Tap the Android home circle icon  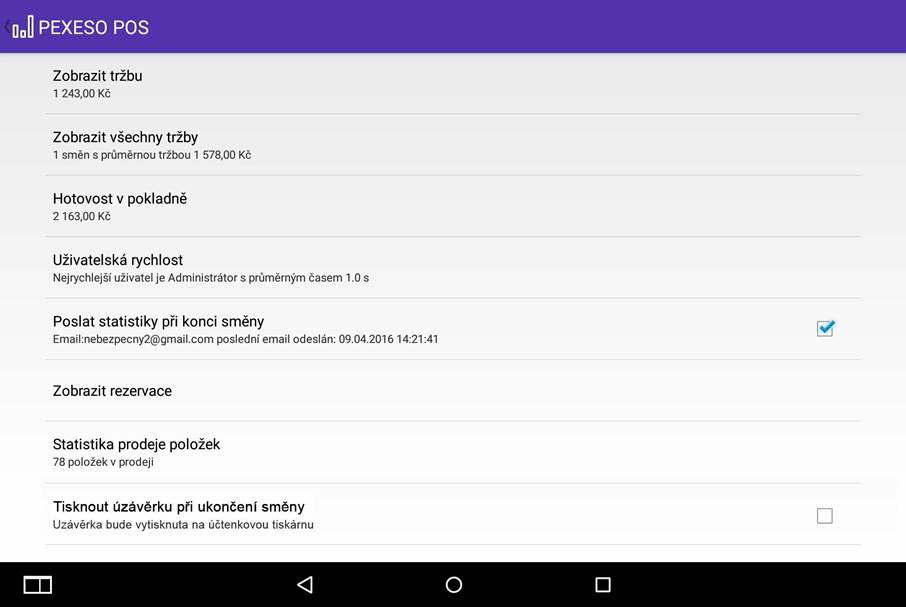click(x=454, y=584)
